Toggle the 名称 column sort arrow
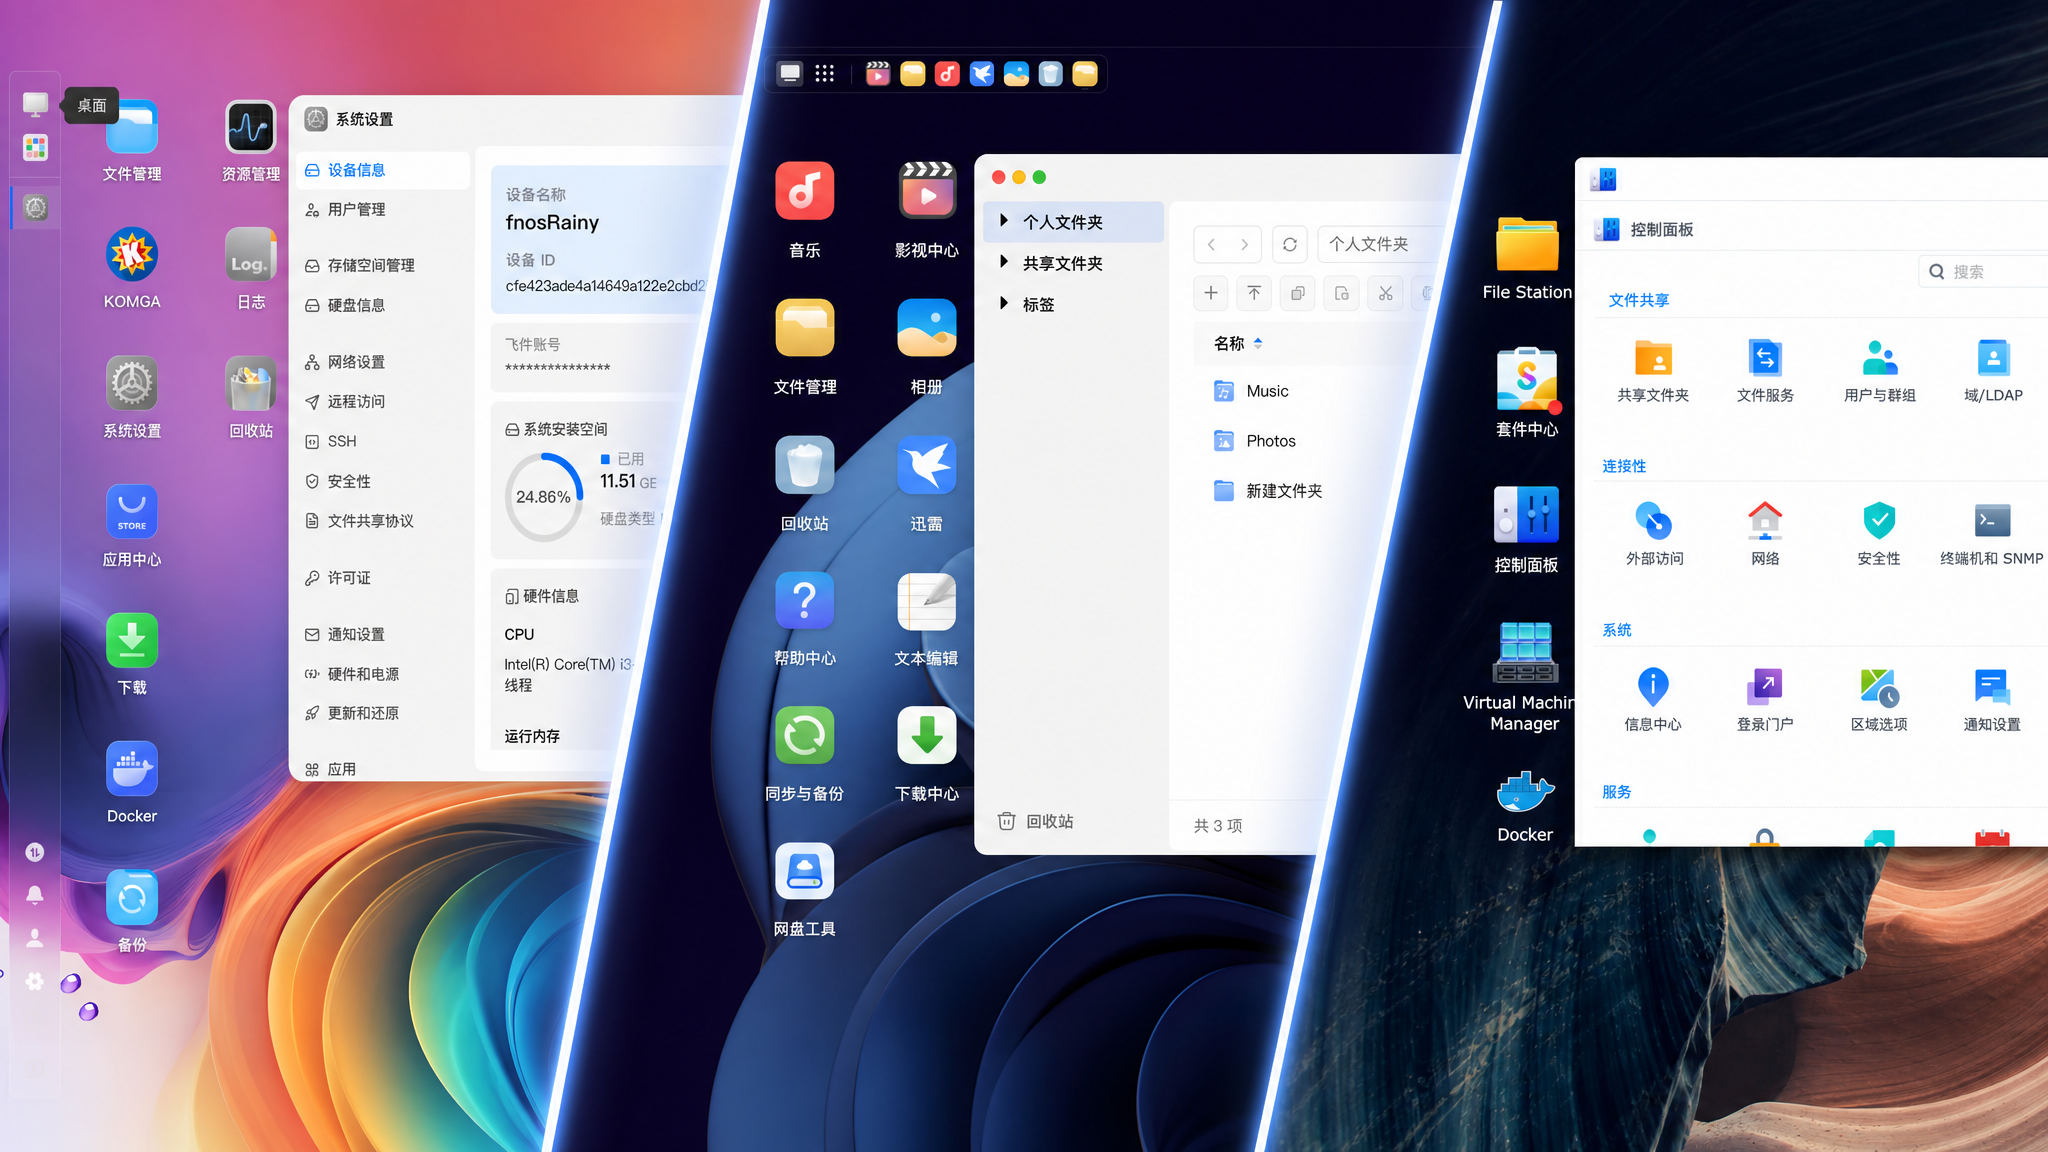Viewport: 2048px width, 1152px height. click(1258, 343)
